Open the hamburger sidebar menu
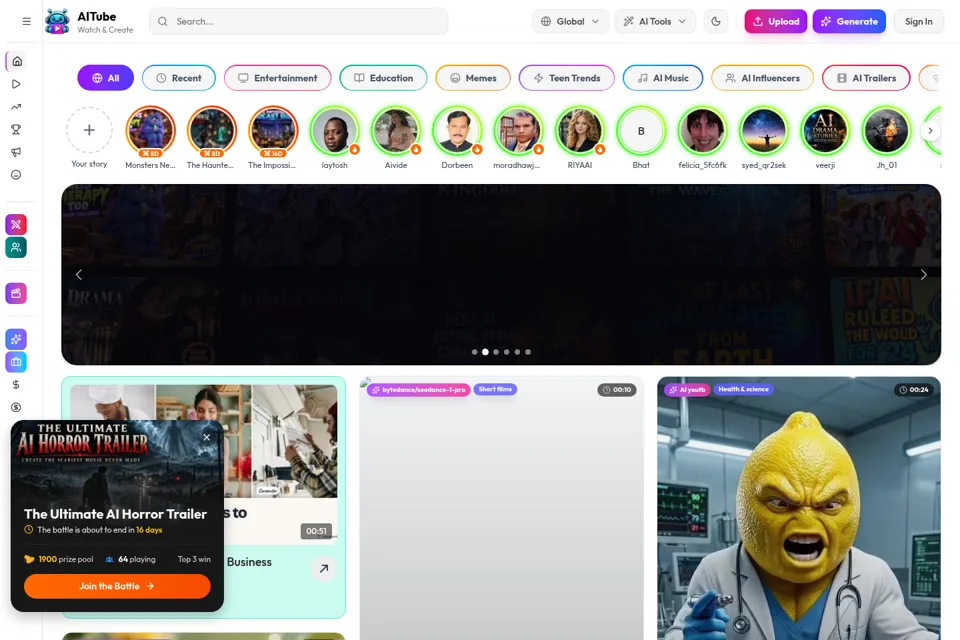Screen dimensions: 960x640 [x=26, y=21]
